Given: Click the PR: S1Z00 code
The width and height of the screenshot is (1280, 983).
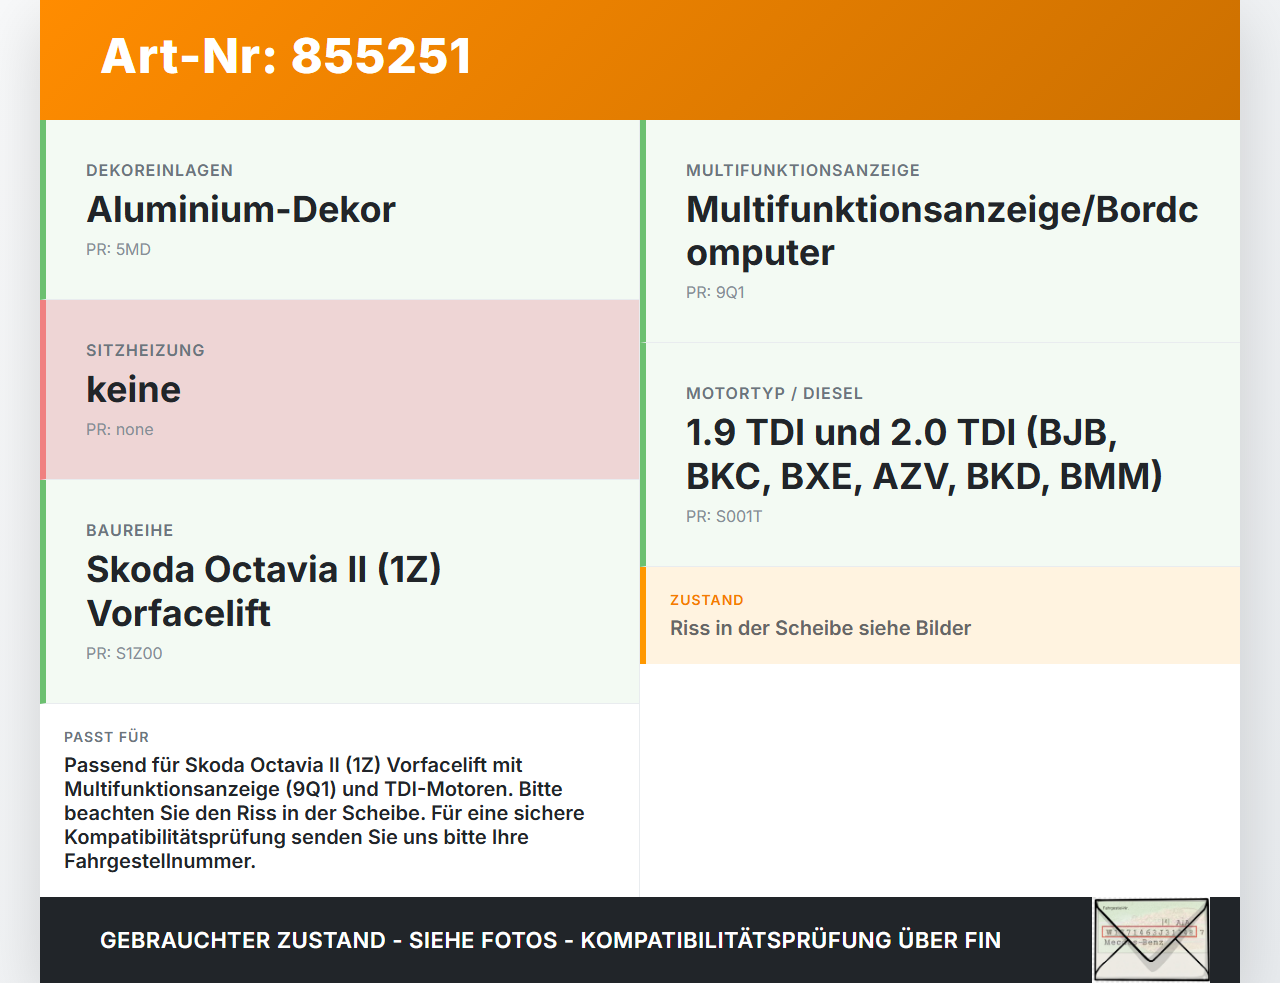Looking at the screenshot, I should [x=124, y=654].
